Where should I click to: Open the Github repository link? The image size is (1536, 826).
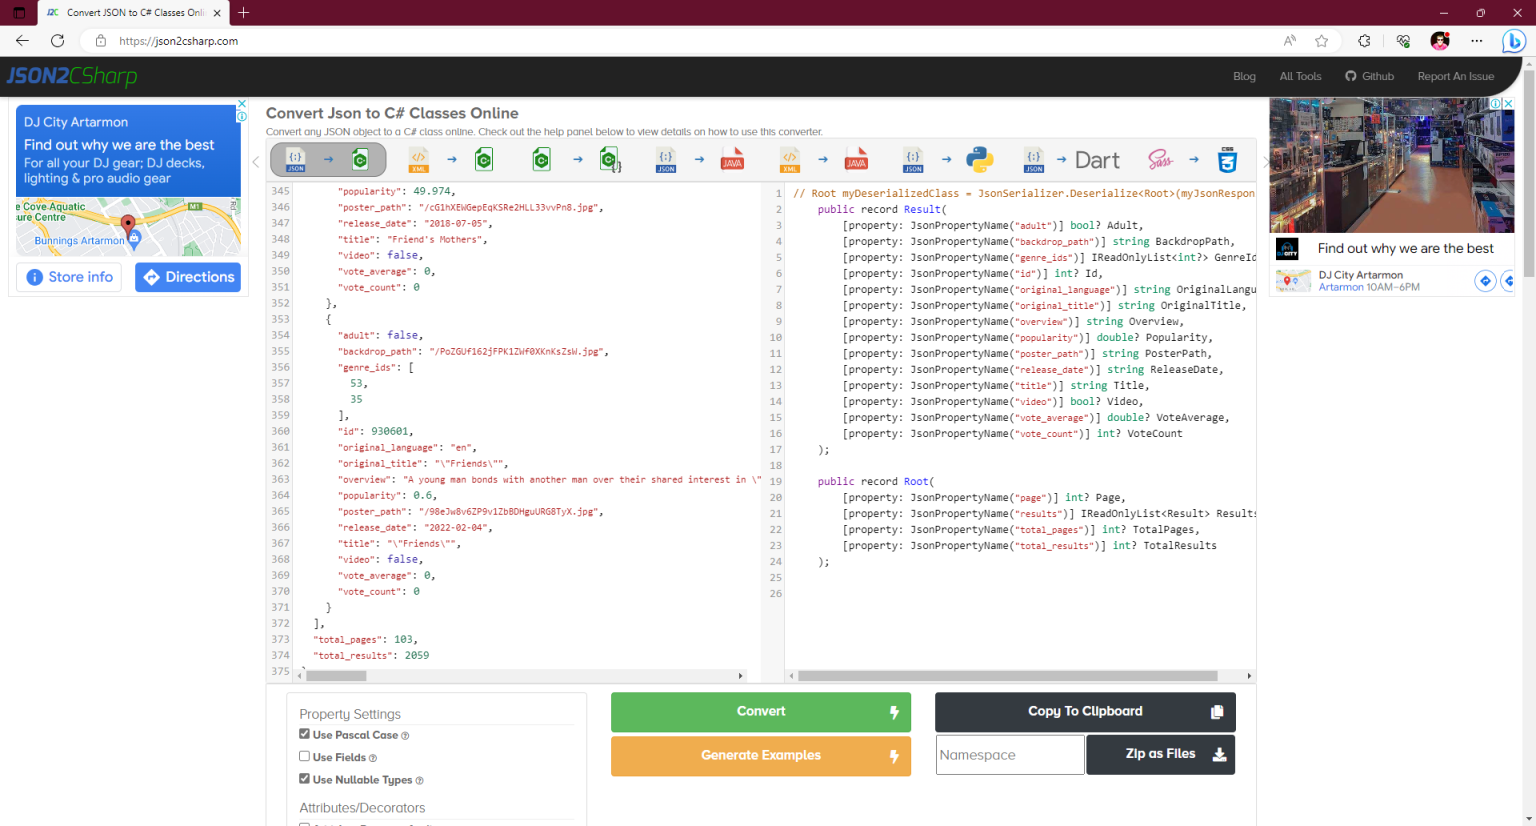[1369, 76]
